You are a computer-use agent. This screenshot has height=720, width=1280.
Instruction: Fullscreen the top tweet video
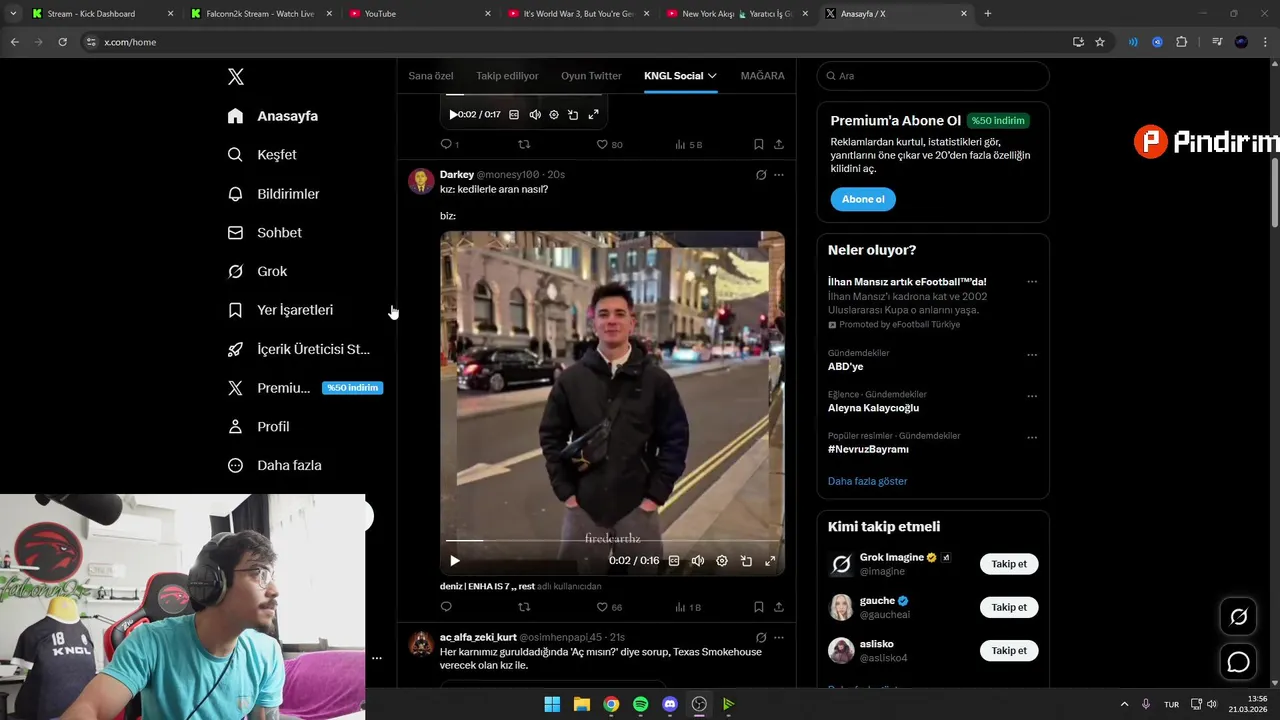pos(593,115)
